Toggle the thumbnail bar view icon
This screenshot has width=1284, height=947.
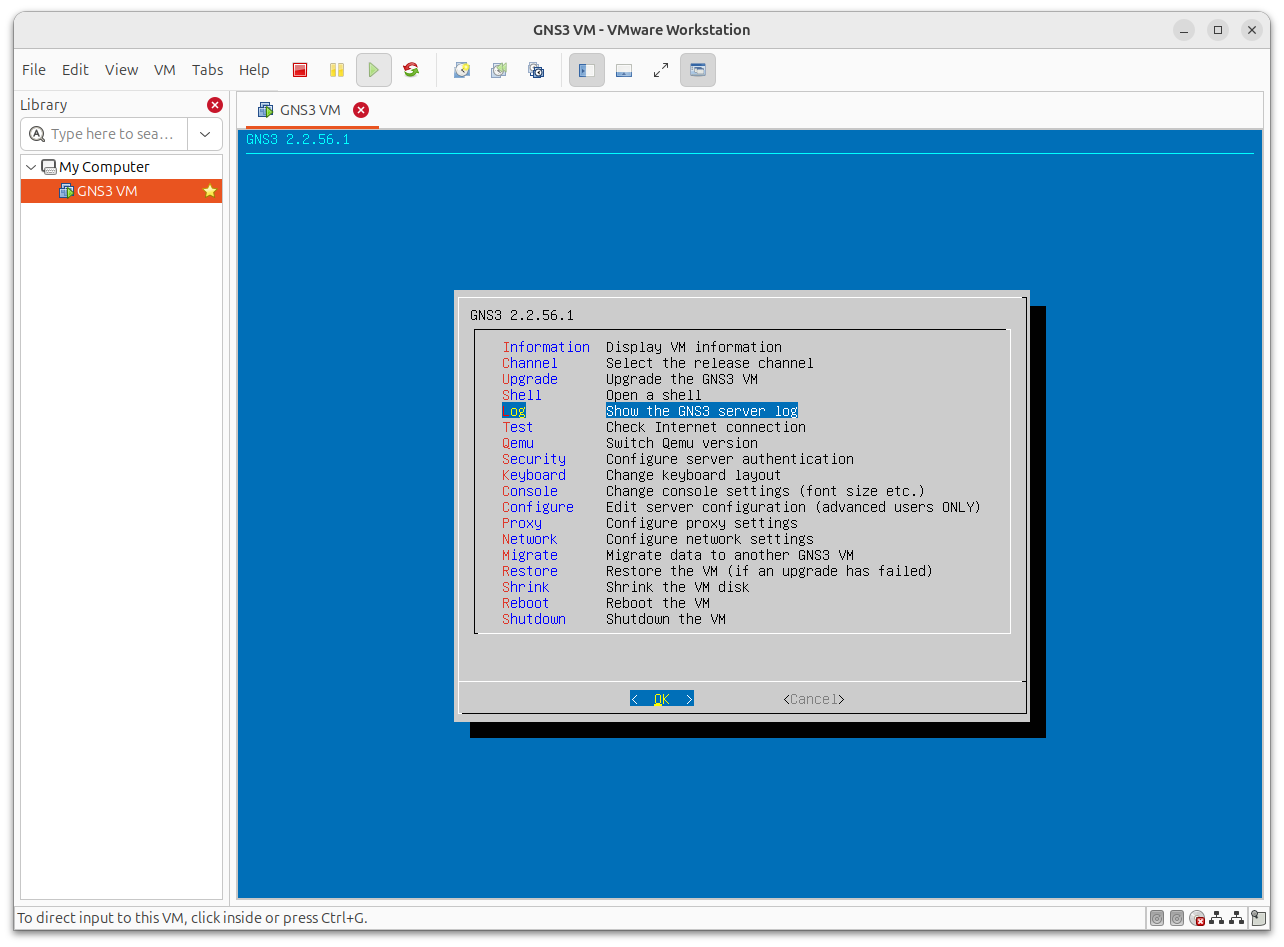(624, 70)
